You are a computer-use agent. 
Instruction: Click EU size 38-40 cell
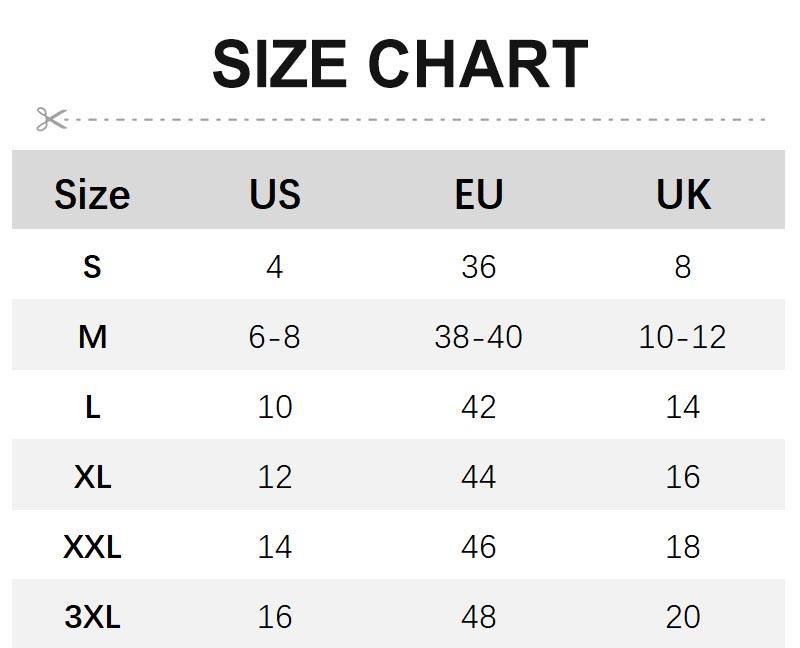click(478, 337)
